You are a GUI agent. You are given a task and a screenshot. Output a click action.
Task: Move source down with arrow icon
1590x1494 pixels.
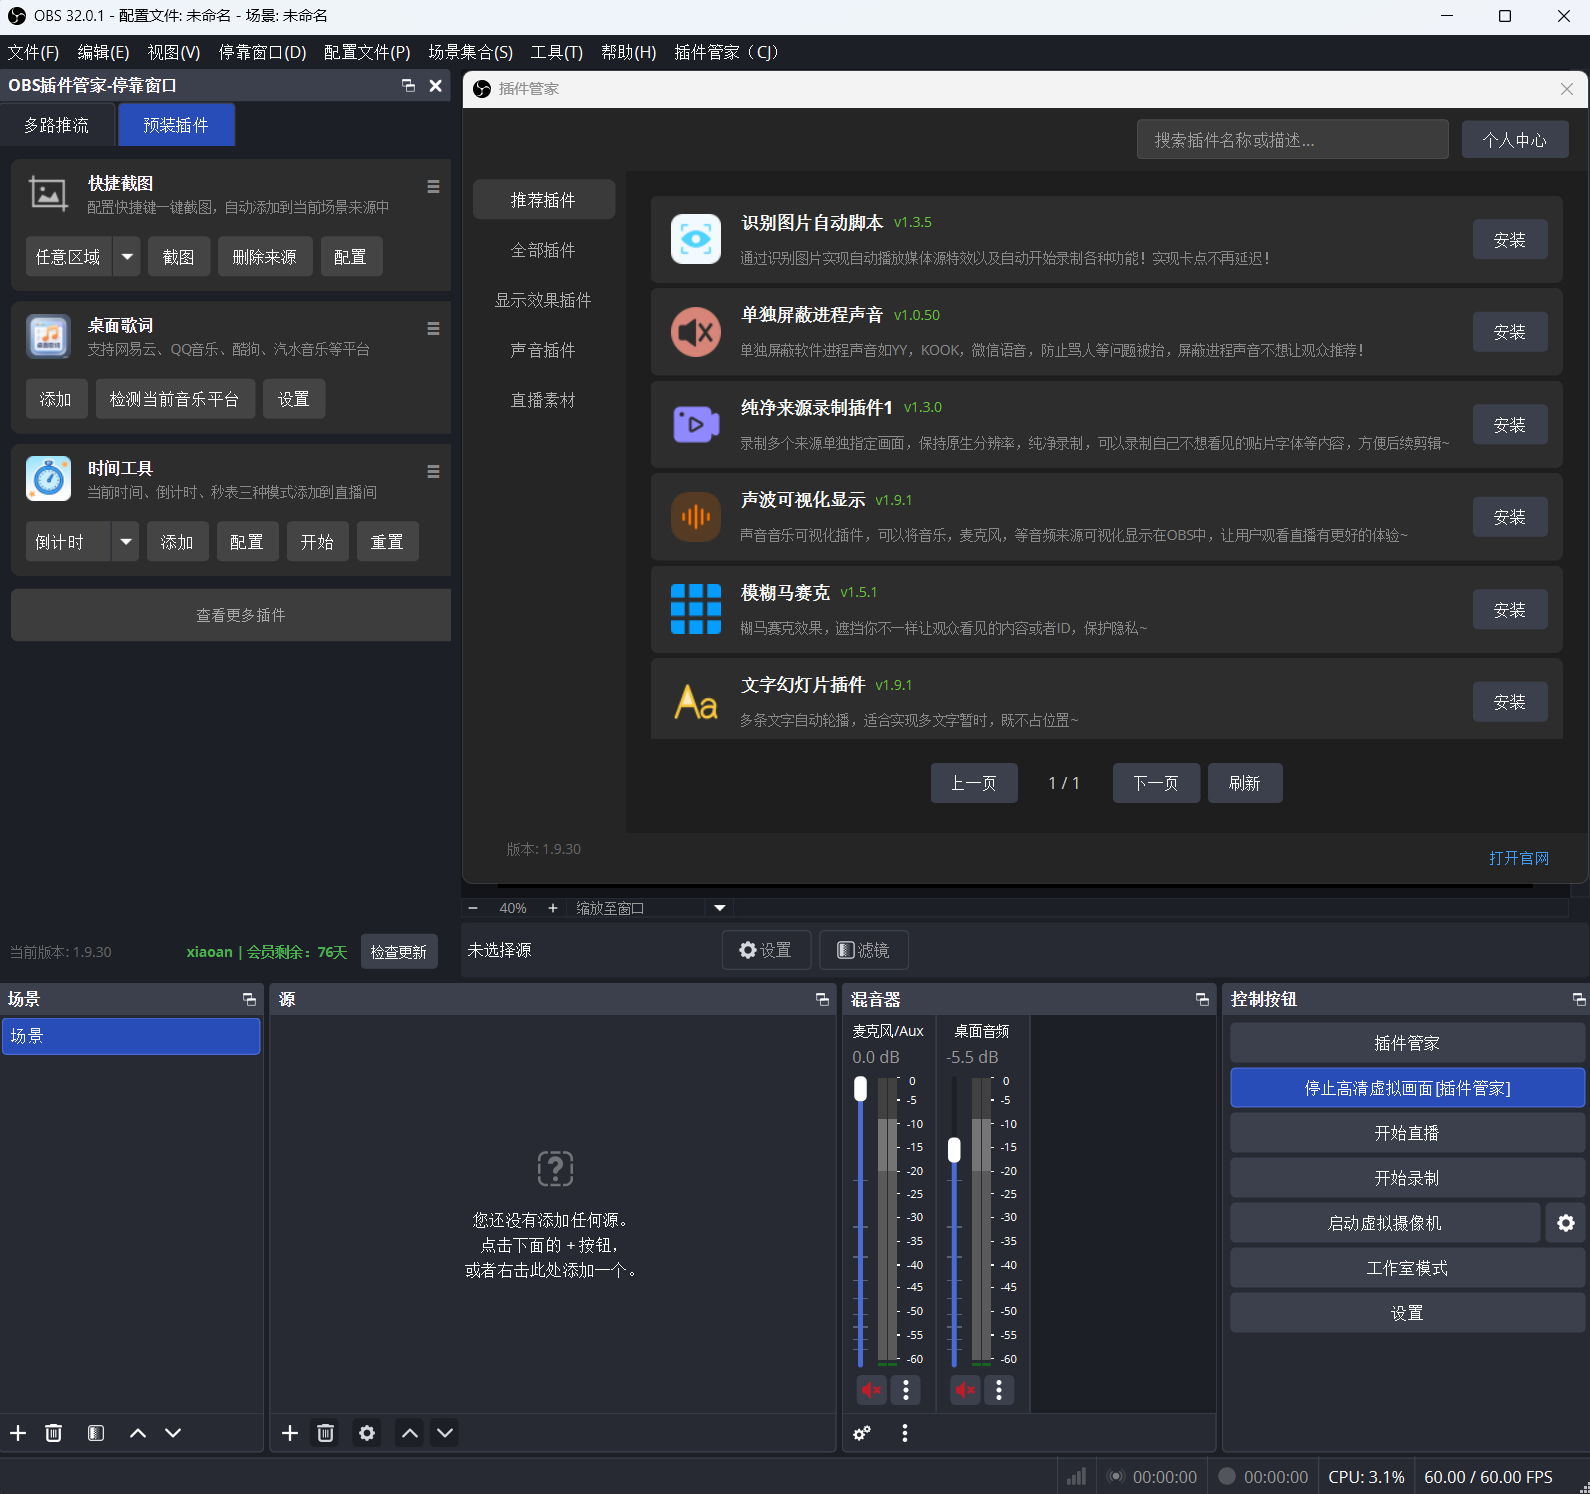coord(445,1433)
